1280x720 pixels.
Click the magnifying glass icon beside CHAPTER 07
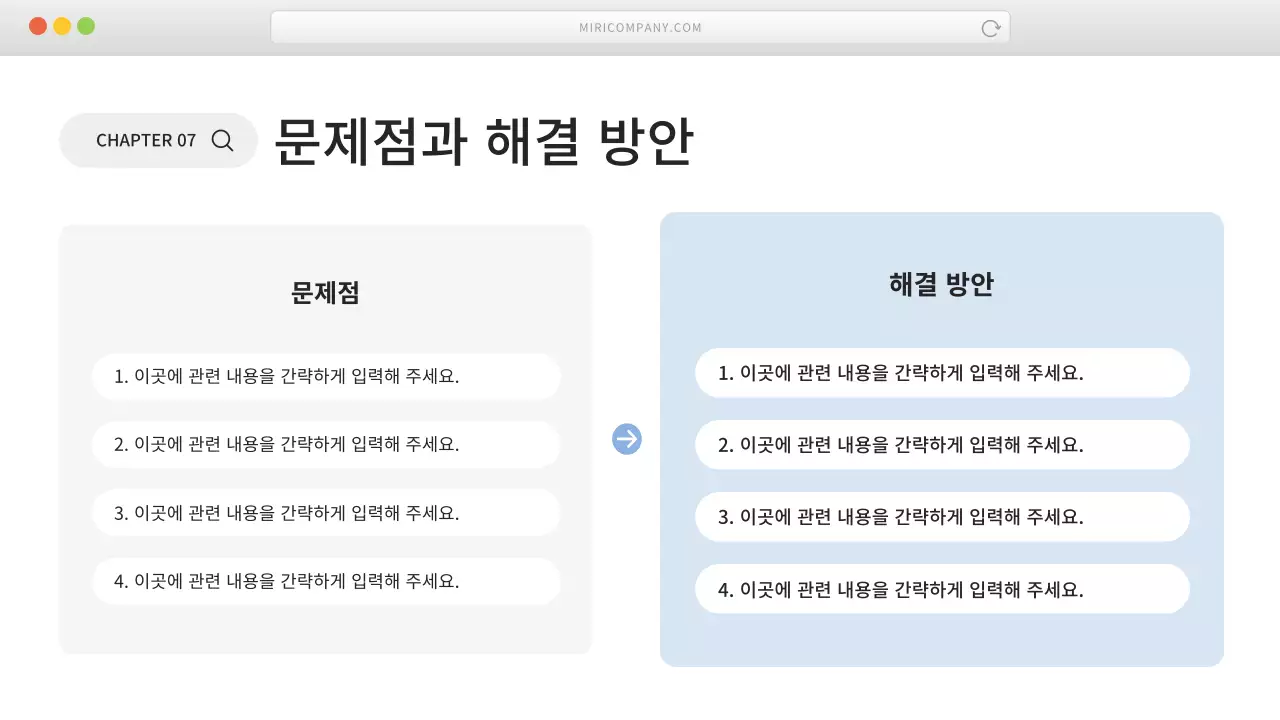click(221, 140)
